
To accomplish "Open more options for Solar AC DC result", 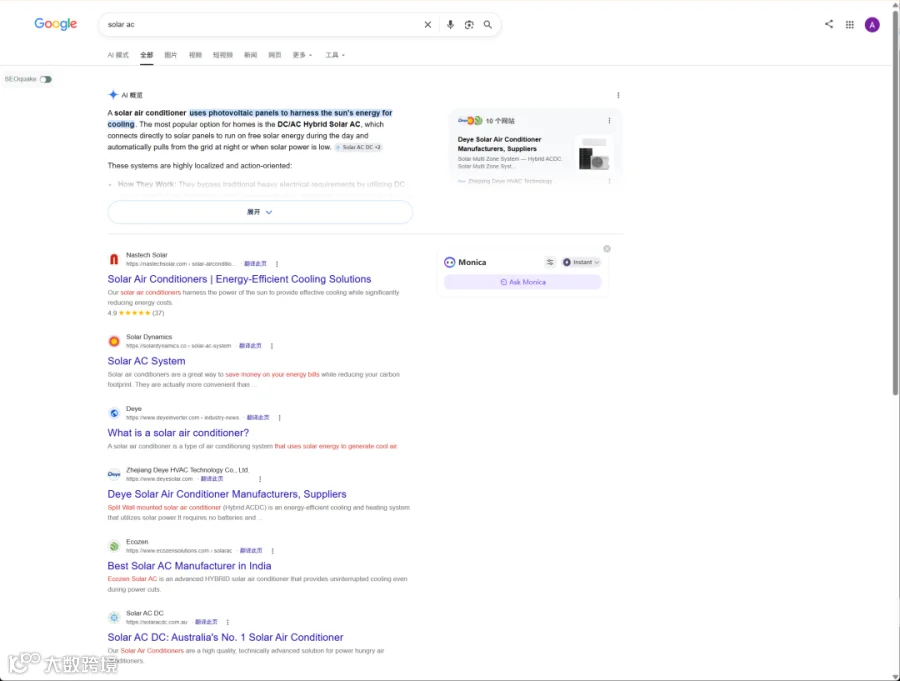I will click(x=228, y=622).
